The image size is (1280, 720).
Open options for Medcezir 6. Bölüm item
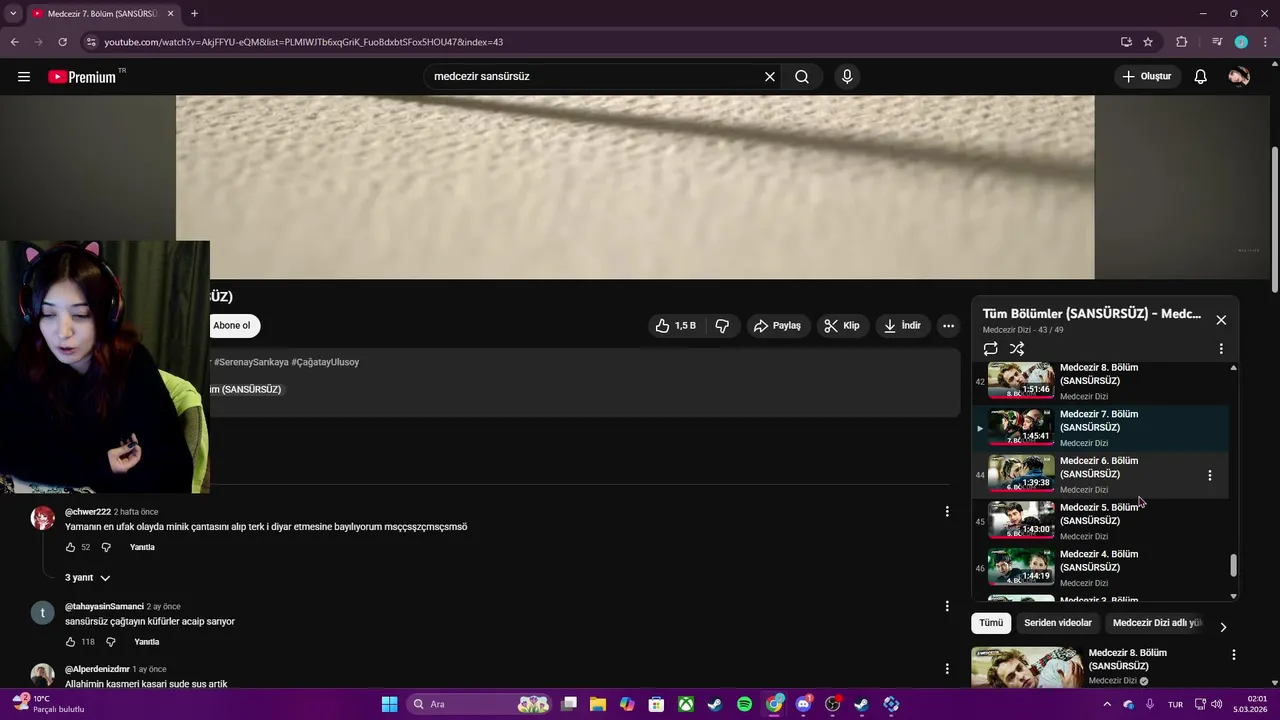click(1210, 475)
